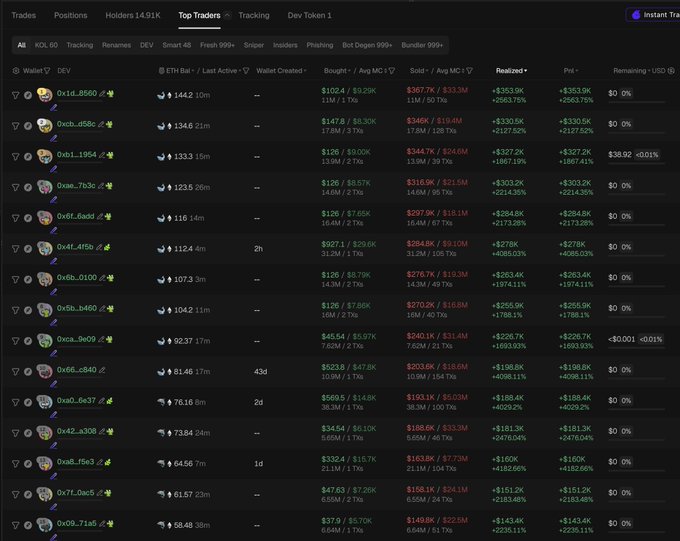Click the blue pen icon under 0xae..7b3c
This screenshot has height=541, width=680.
pyautogui.click(x=54, y=200)
